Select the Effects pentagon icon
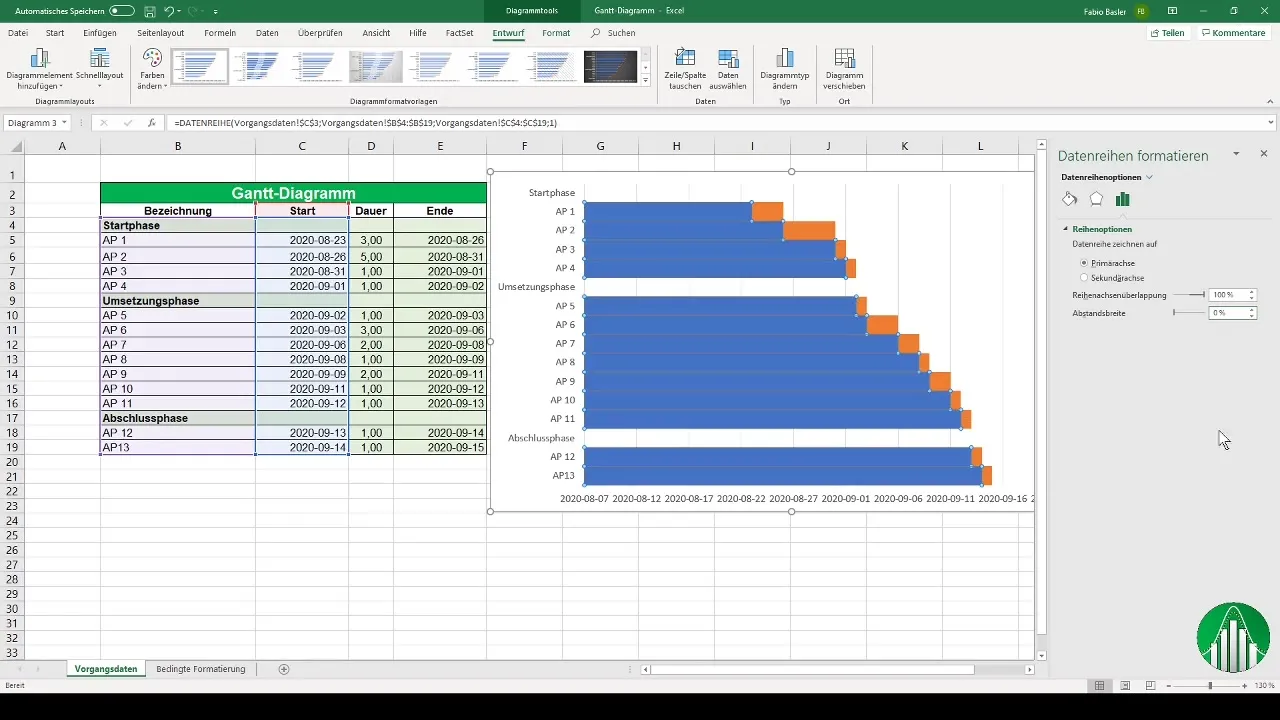 (1096, 199)
